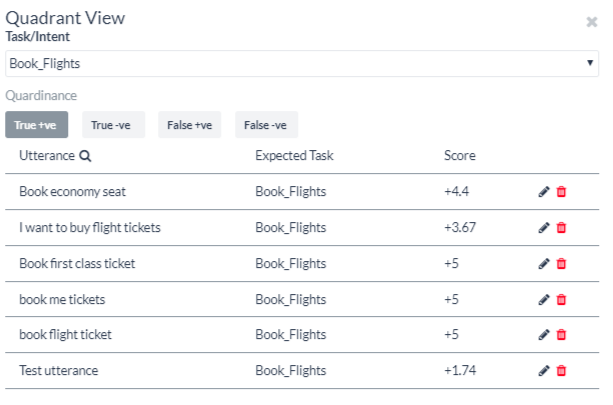Screen dimensions: 613x405
Task: Edit the 'Book economy seat' utterance
Action: [544, 192]
